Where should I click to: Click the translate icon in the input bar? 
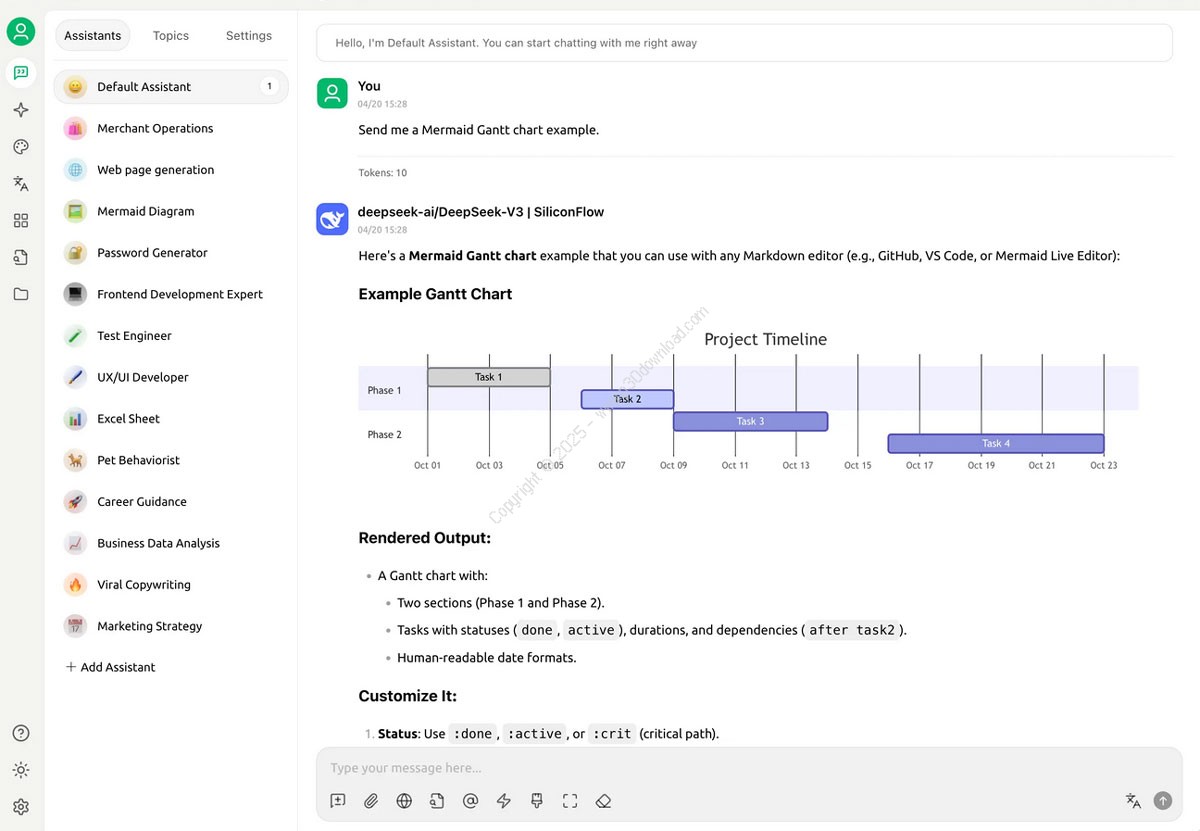coord(1133,801)
